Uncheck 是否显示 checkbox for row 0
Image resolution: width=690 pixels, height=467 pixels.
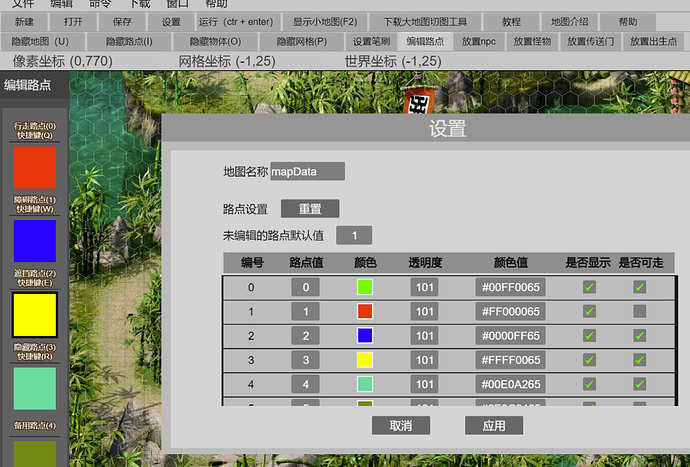pos(589,287)
